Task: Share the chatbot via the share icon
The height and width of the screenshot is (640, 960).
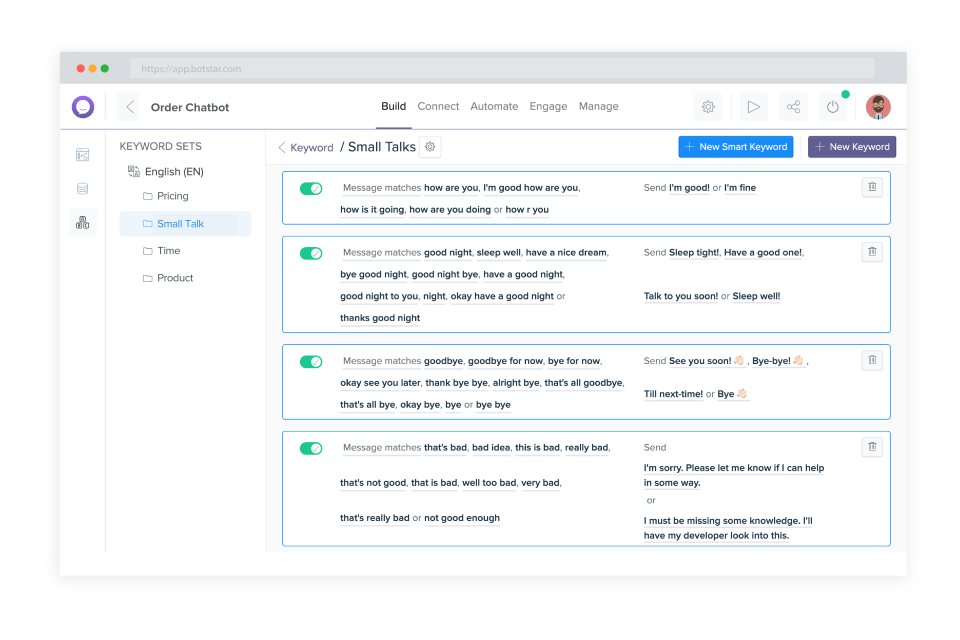Action: coord(793,106)
